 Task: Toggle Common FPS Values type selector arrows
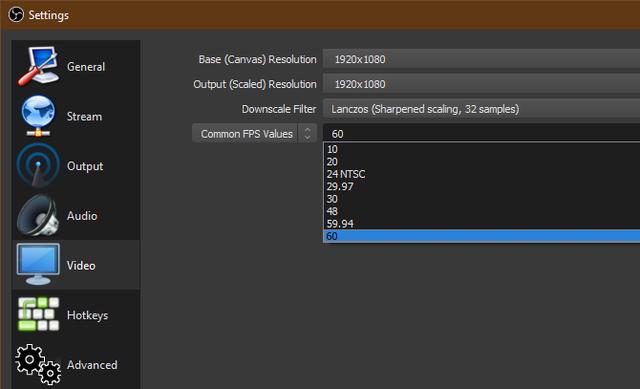coord(307,133)
